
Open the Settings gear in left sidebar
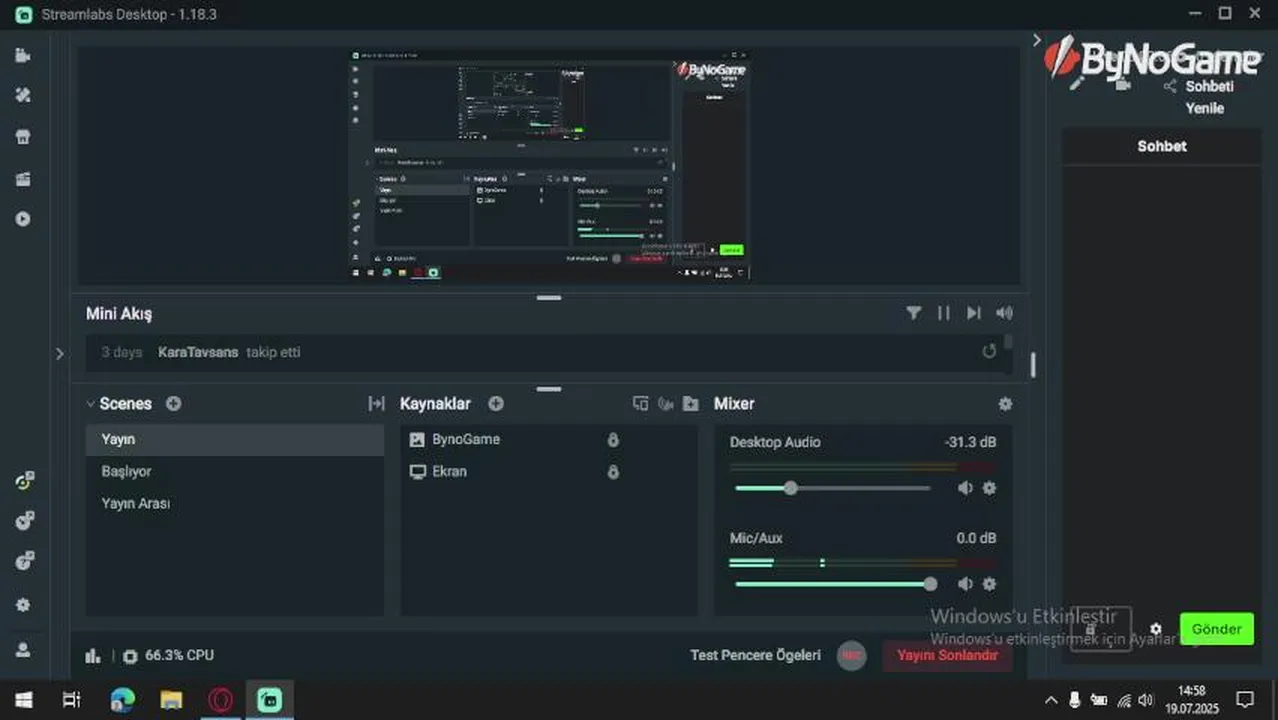click(x=23, y=605)
